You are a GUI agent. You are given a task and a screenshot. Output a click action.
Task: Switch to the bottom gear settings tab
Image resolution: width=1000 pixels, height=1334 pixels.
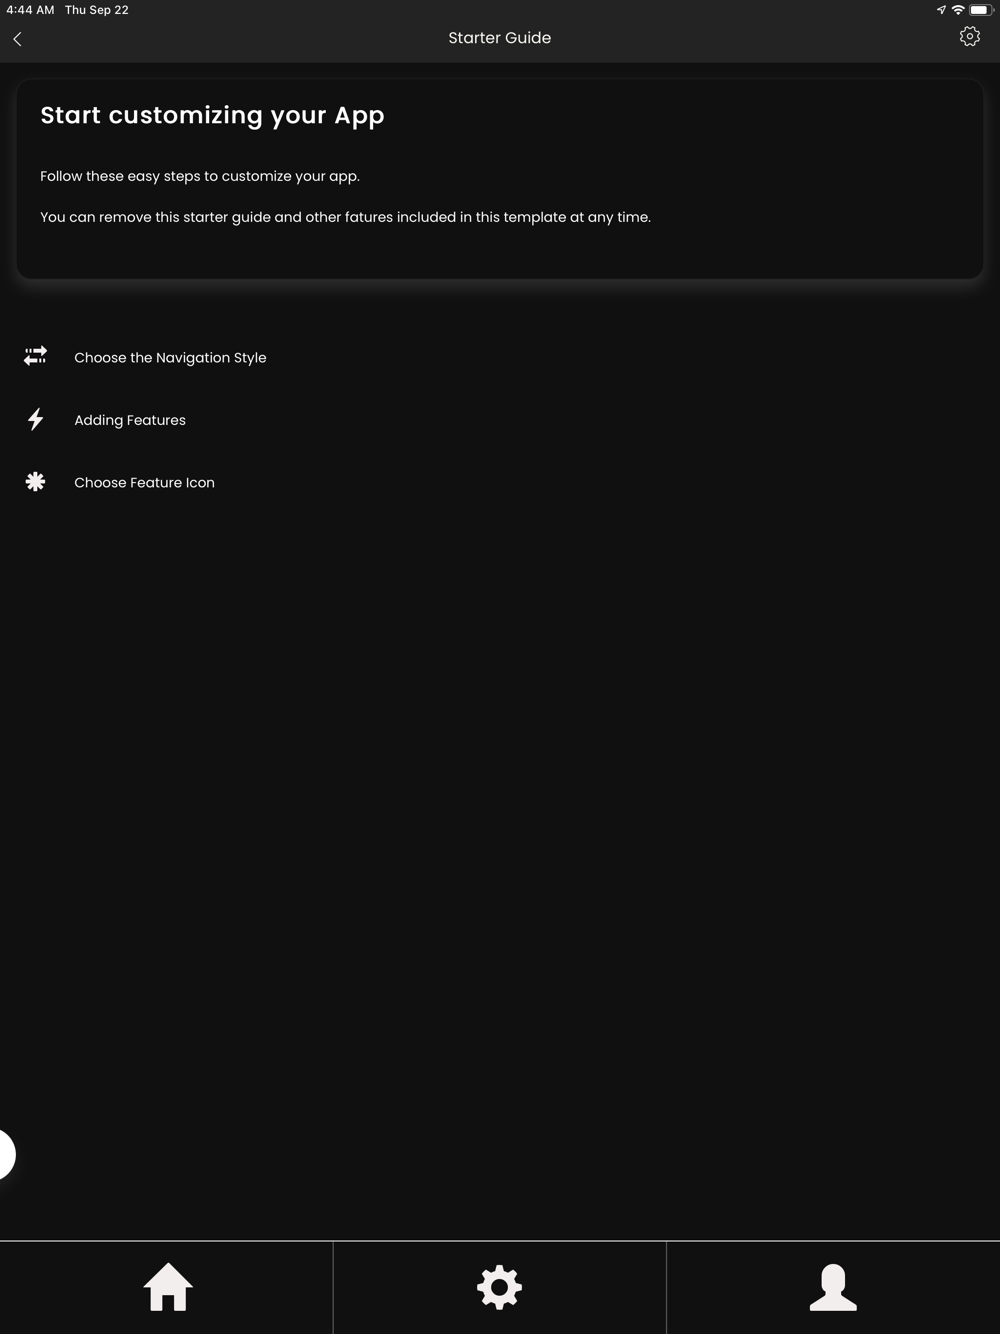(x=499, y=1287)
